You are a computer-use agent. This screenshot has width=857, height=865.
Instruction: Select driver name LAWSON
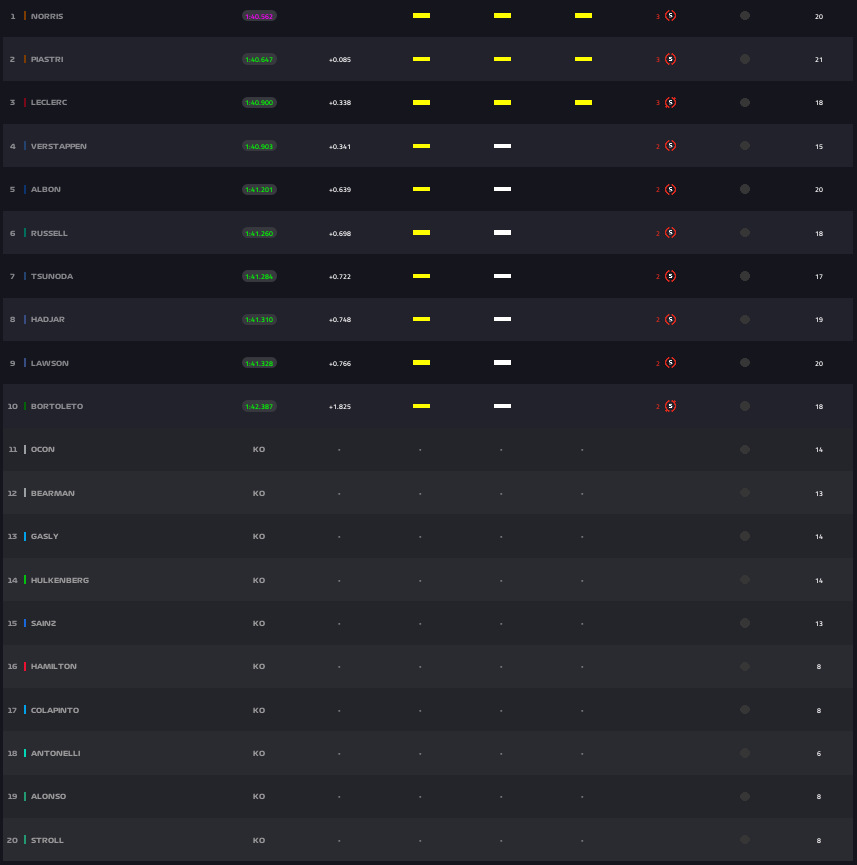(x=50, y=363)
